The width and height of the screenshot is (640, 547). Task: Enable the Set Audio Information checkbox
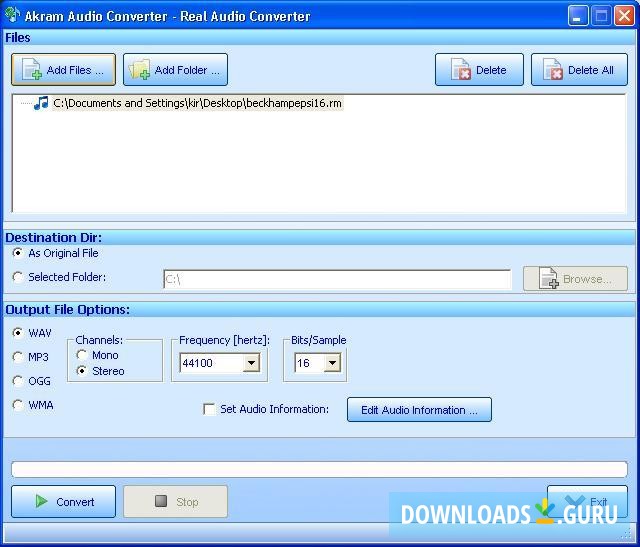point(209,409)
